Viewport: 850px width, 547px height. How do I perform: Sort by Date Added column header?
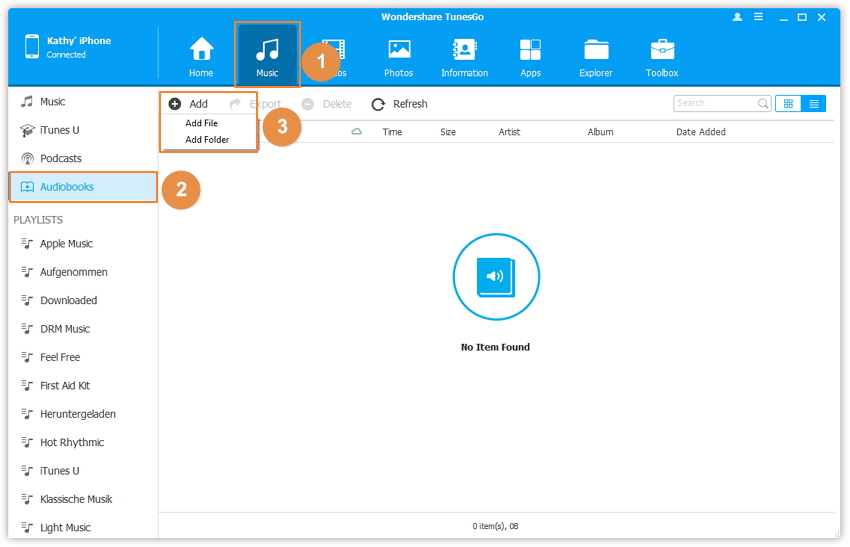pyautogui.click(x=700, y=132)
